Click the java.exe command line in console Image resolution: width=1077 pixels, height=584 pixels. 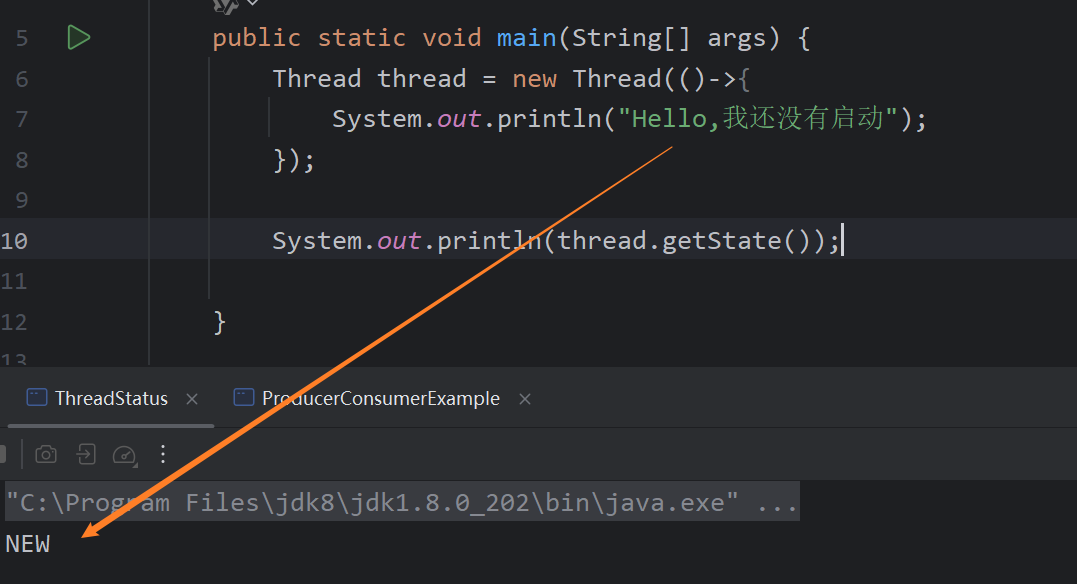click(x=402, y=503)
